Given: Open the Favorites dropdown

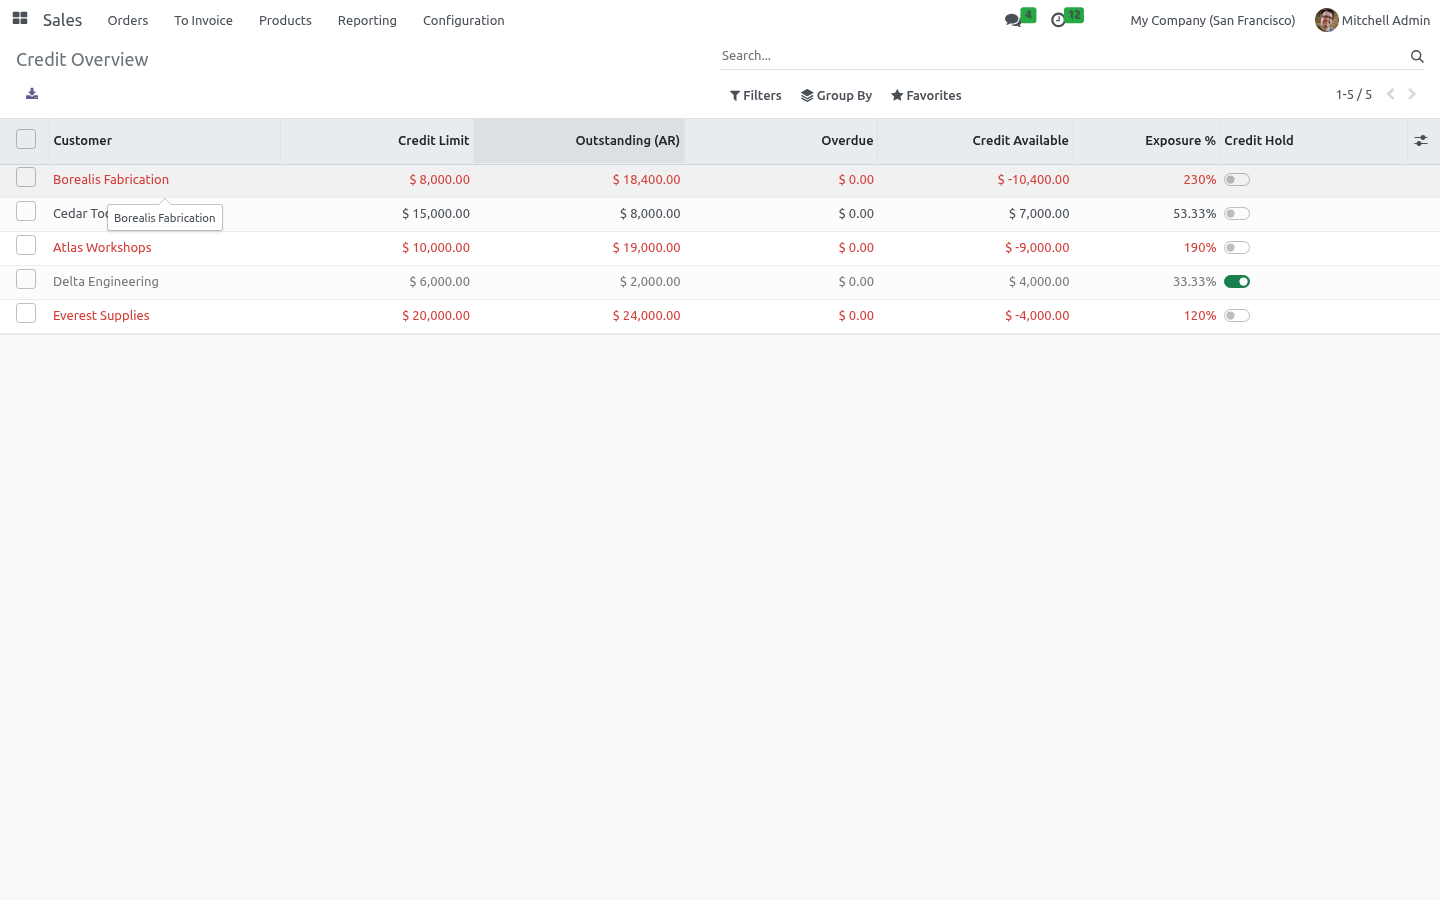Looking at the screenshot, I should click(926, 96).
